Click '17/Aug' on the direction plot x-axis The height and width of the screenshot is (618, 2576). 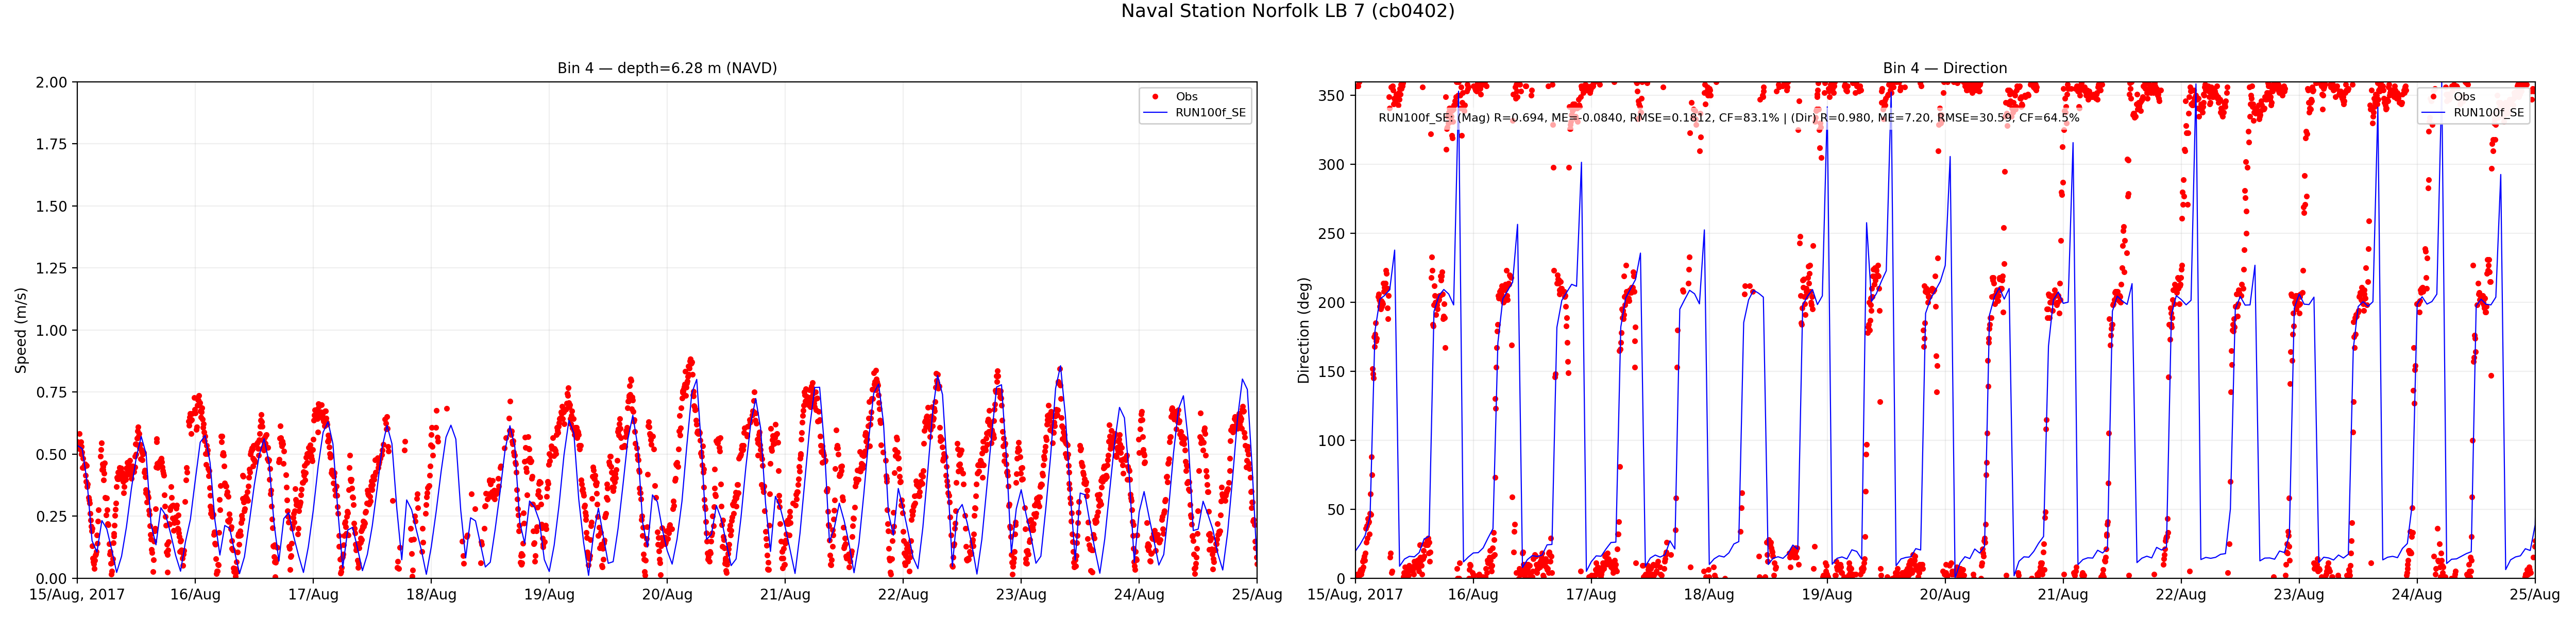1591,595
